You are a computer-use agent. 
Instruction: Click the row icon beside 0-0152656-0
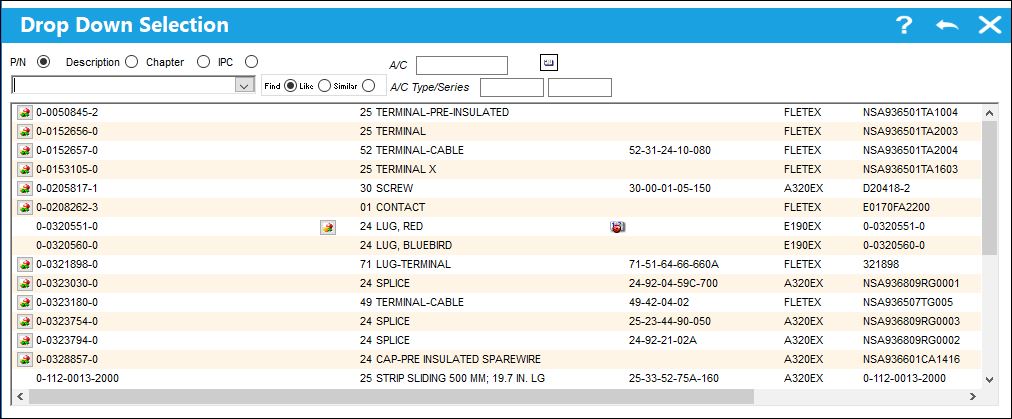click(x=25, y=132)
